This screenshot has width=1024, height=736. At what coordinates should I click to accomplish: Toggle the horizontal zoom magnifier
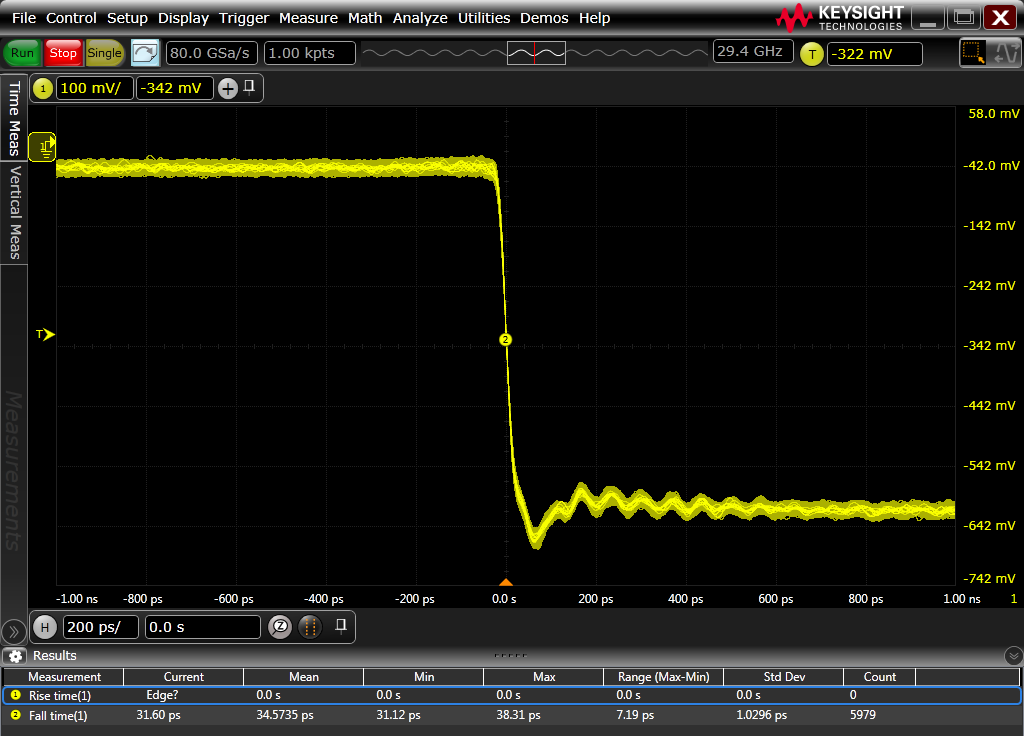pyautogui.click(x=281, y=627)
